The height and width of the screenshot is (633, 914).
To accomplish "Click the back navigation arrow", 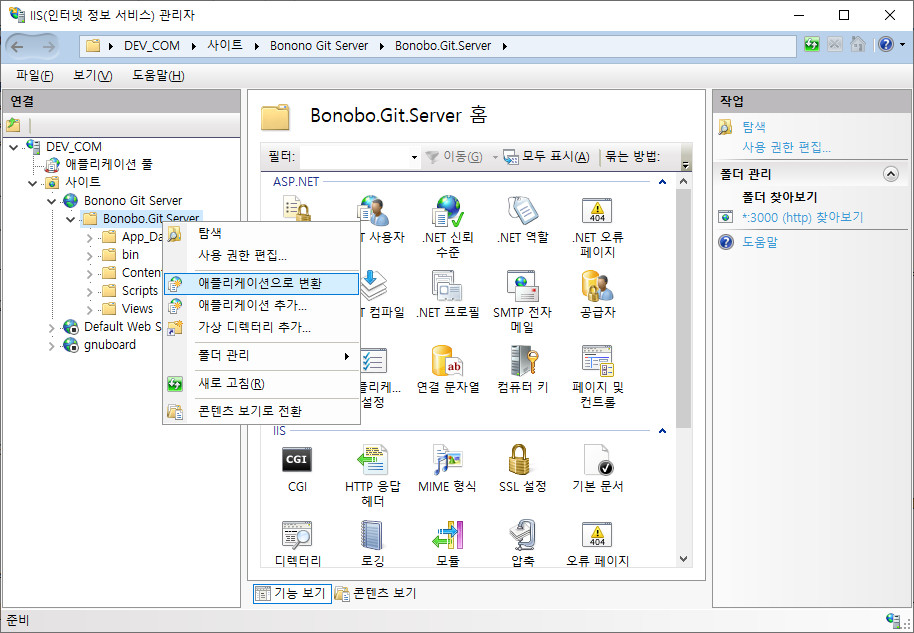I will (18, 46).
